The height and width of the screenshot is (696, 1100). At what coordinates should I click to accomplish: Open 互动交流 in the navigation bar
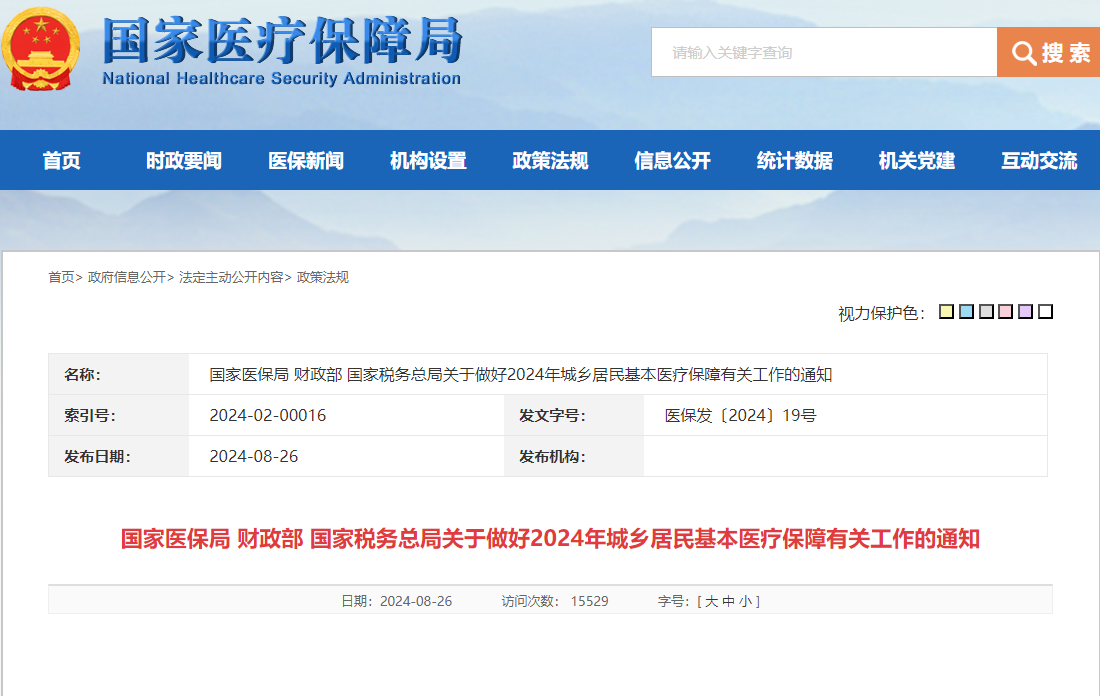(x=1039, y=160)
